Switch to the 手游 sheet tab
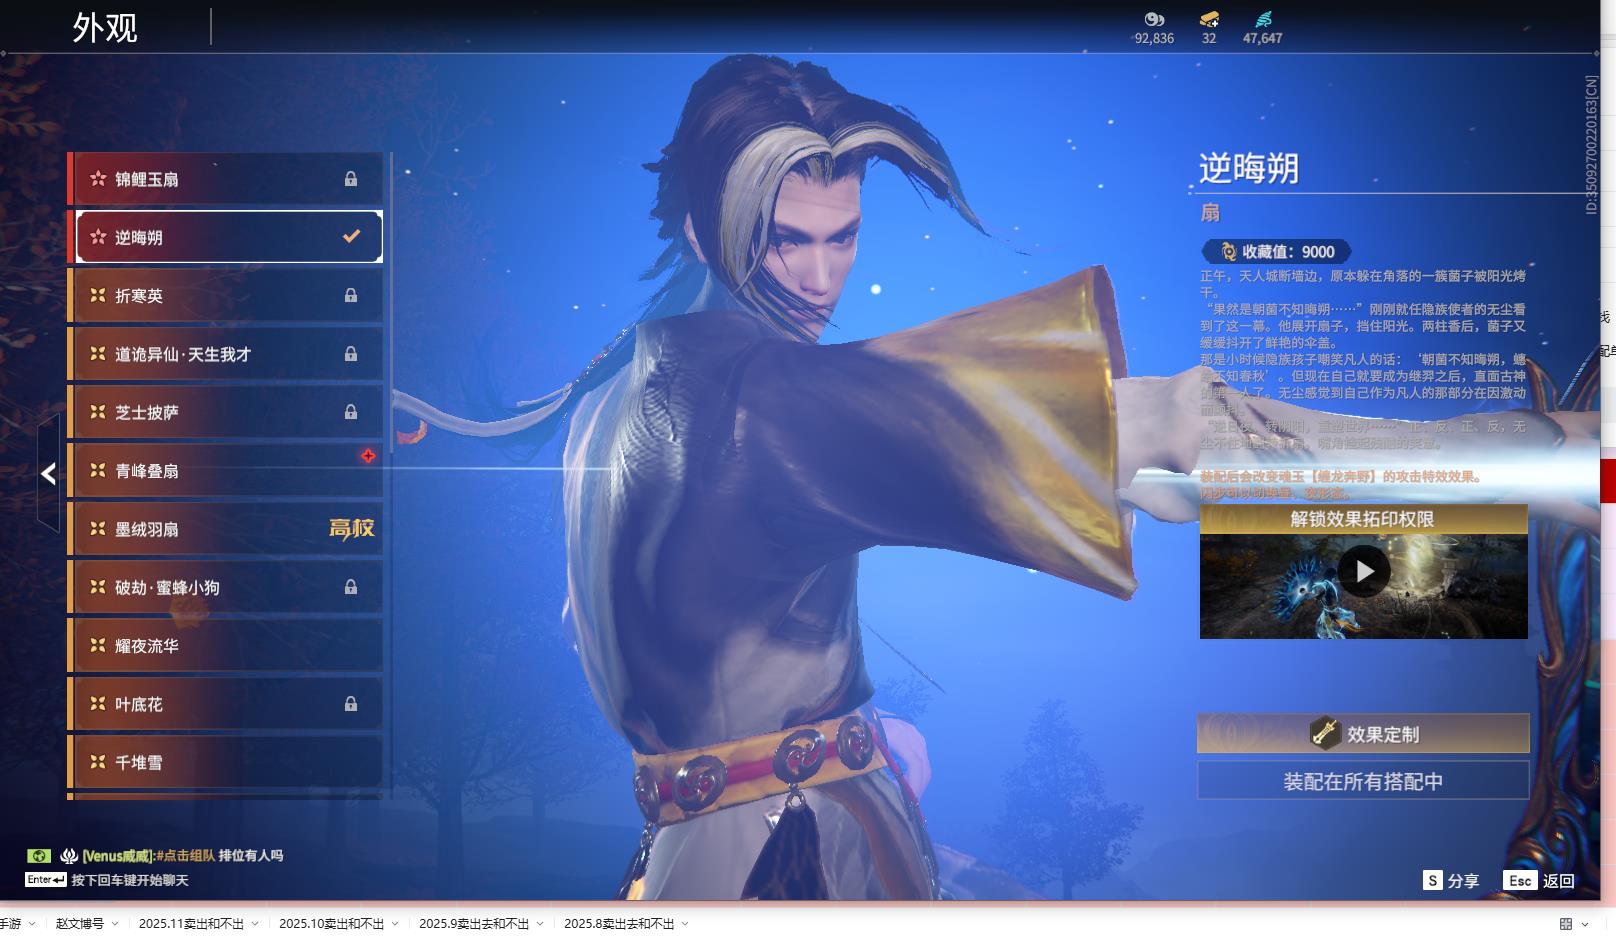The height and width of the screenshot is (939, 1616). [x=10, y=924]
